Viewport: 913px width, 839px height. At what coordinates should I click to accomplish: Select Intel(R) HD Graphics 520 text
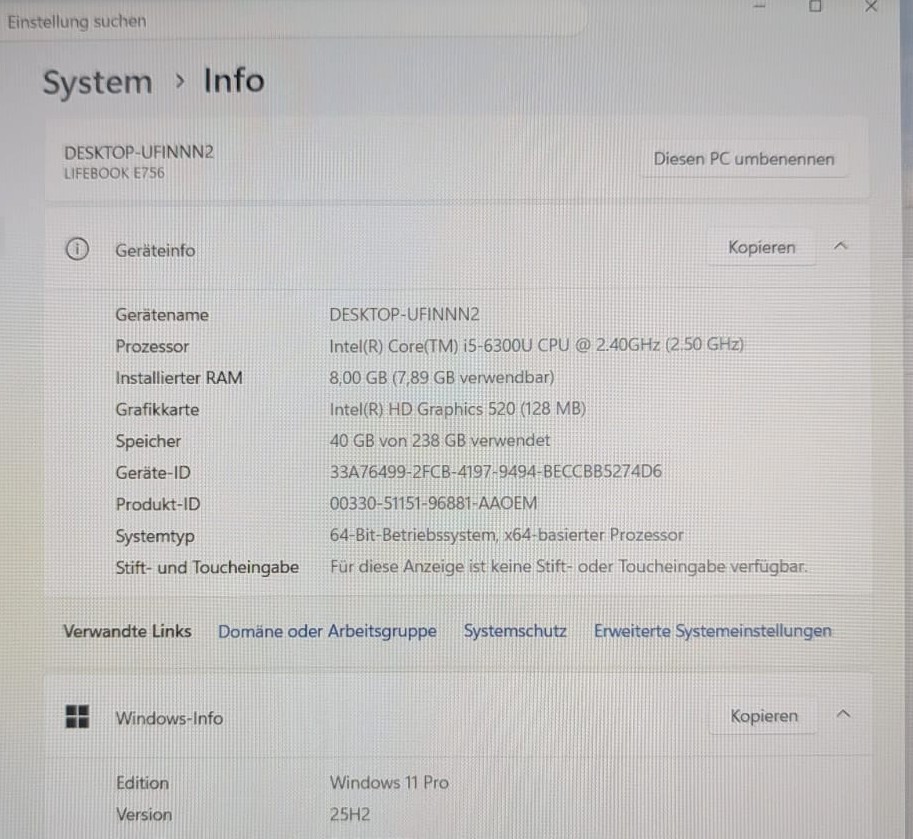tap(422, 409)
